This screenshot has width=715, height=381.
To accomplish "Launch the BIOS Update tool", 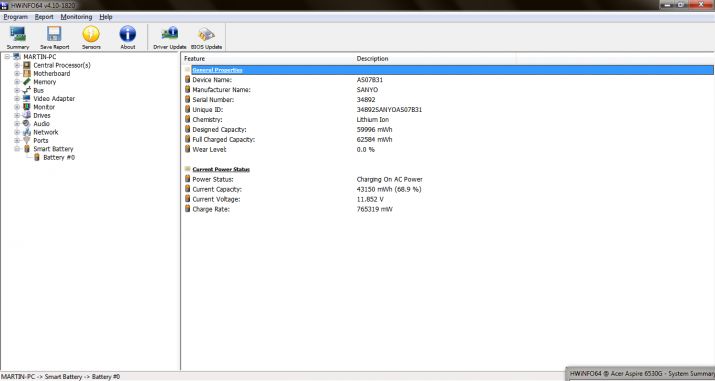I will click(206, 35).
